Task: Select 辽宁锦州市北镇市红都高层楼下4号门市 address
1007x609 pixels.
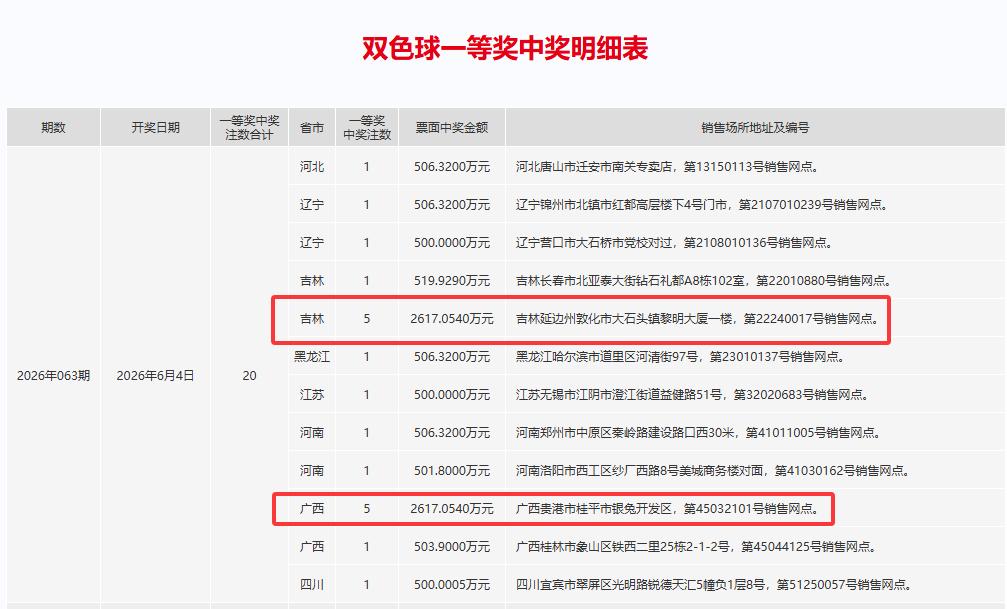Action: (x=702, y=204)
